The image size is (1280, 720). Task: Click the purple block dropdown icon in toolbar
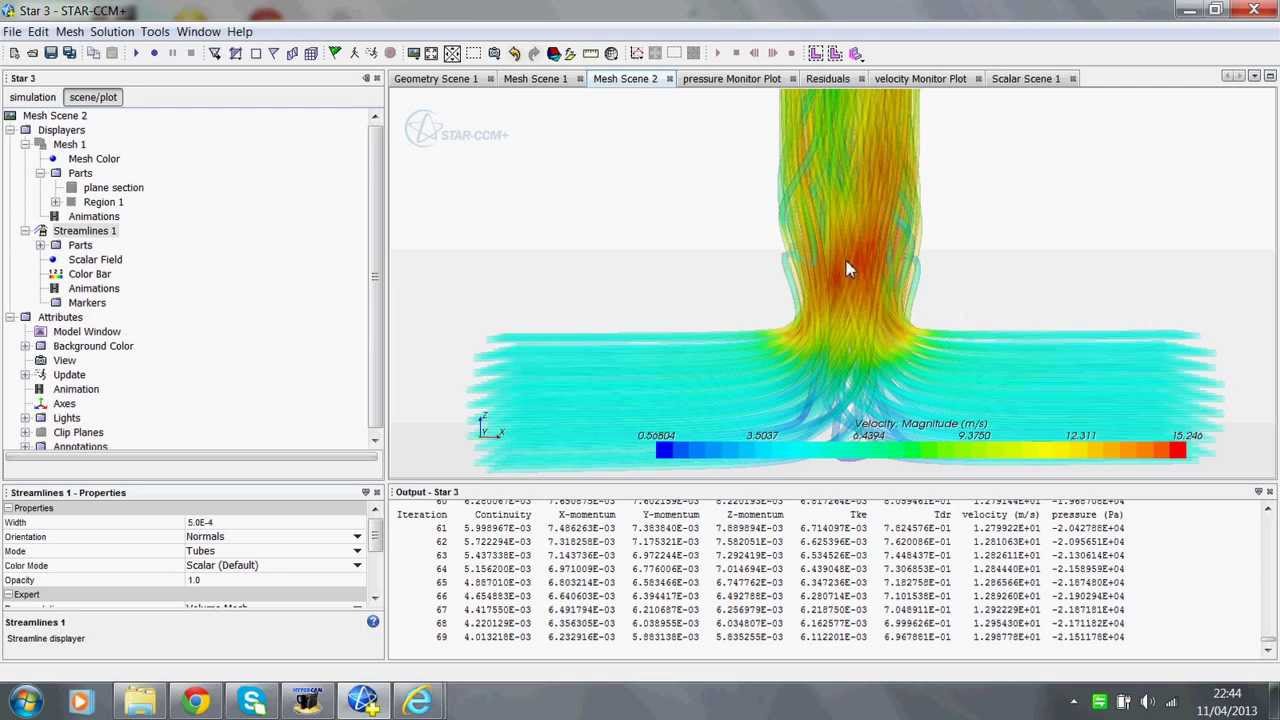856,53
